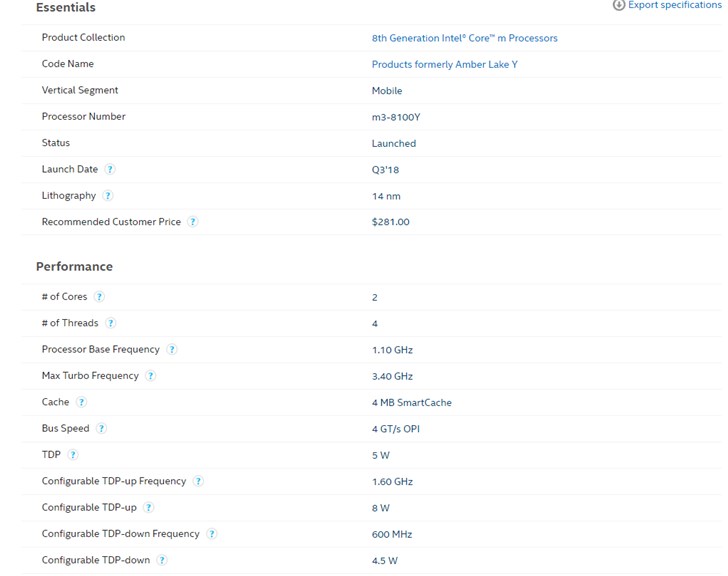Show help for Configurable TDP-down Frequency
Screen dimensions: 728x576
tap(212, 534)
